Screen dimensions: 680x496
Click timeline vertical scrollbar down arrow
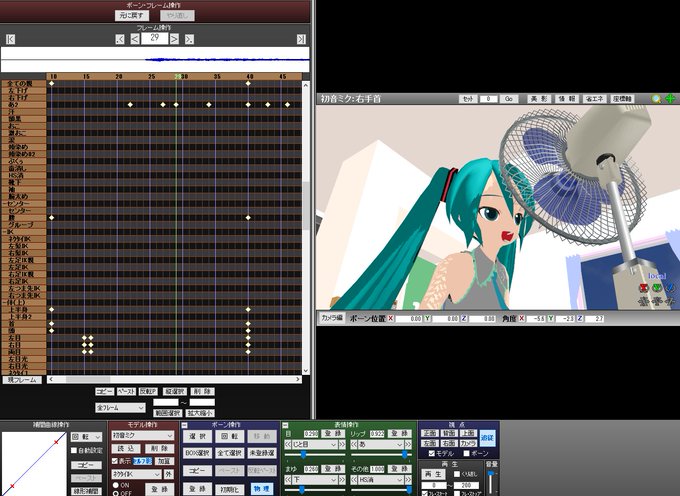click(x=306, y=371)
